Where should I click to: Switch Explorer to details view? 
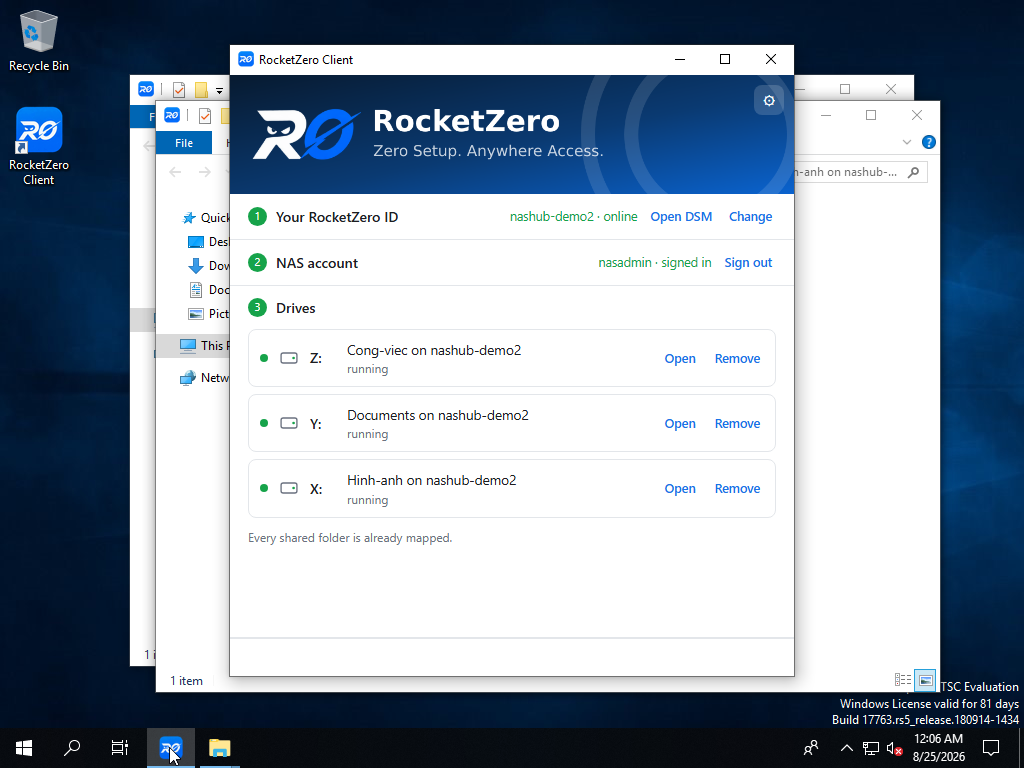point(903,680)
